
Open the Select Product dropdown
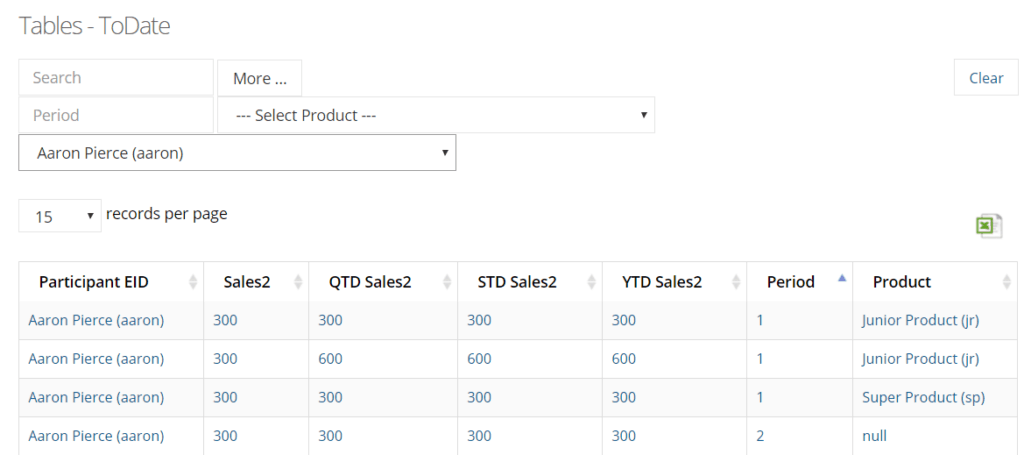[436, 116]
